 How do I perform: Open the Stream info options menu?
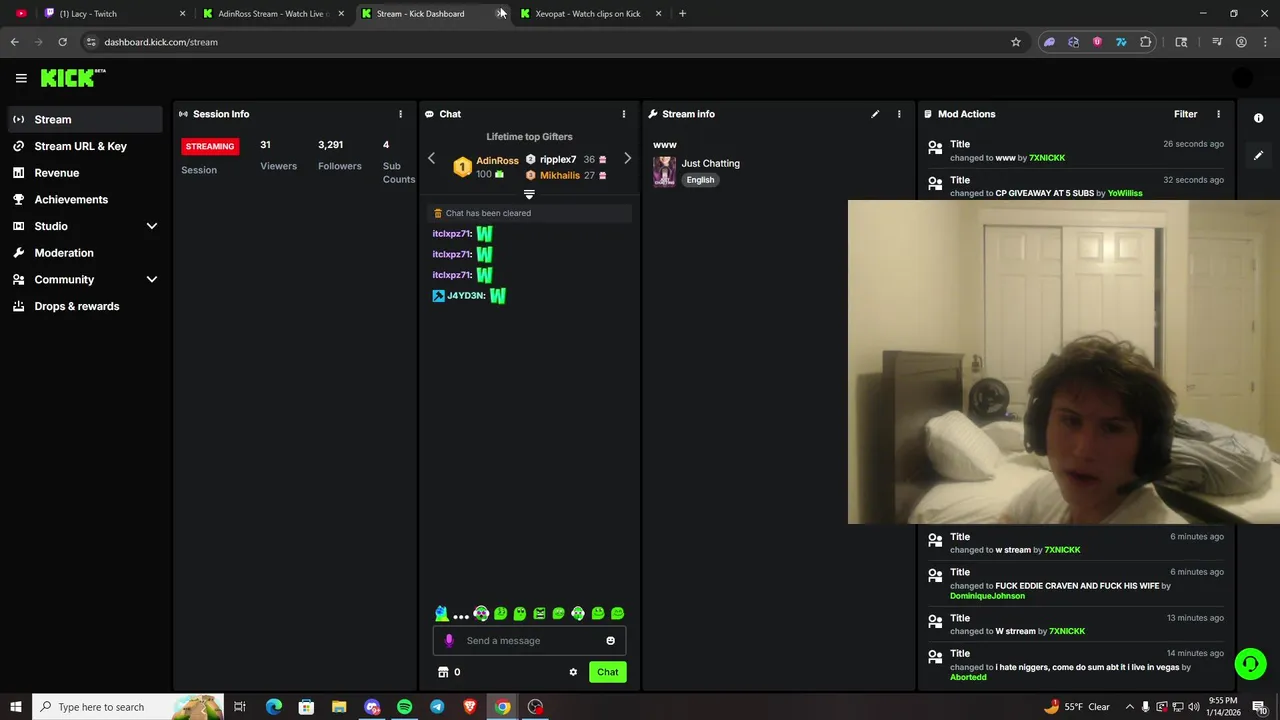(x=899, y=114)
